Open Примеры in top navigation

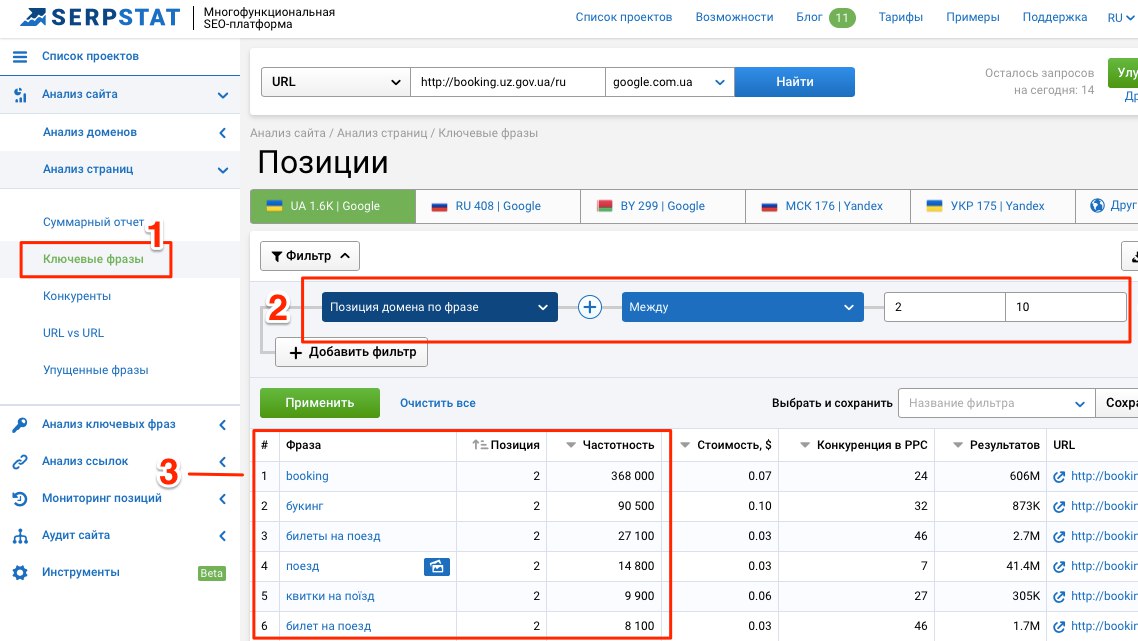(x=973, y=17)
